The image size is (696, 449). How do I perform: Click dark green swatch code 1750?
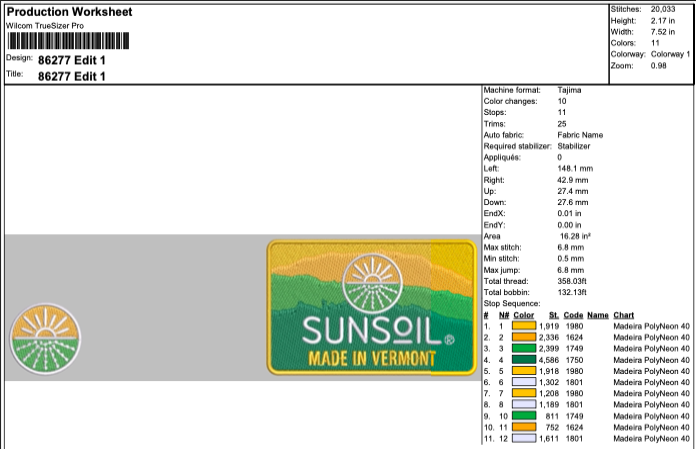click(x=524, y=360)
